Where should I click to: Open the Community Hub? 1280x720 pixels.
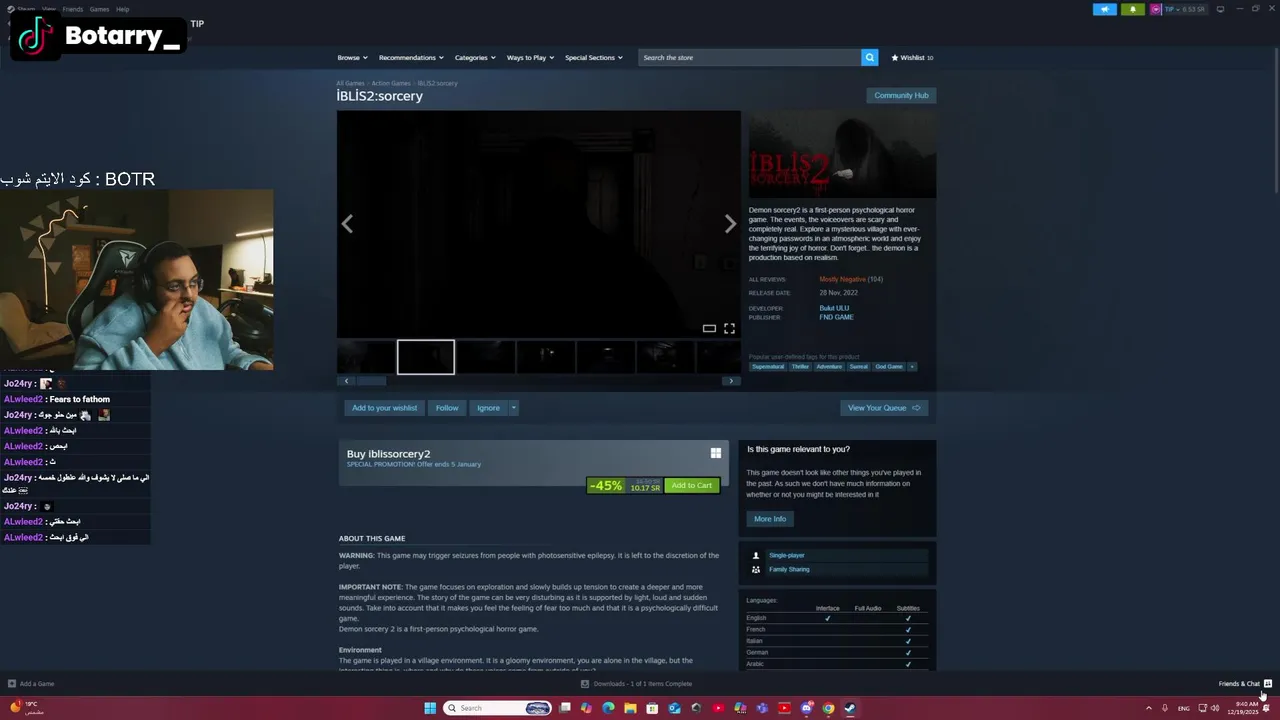(x=901, y=95)
